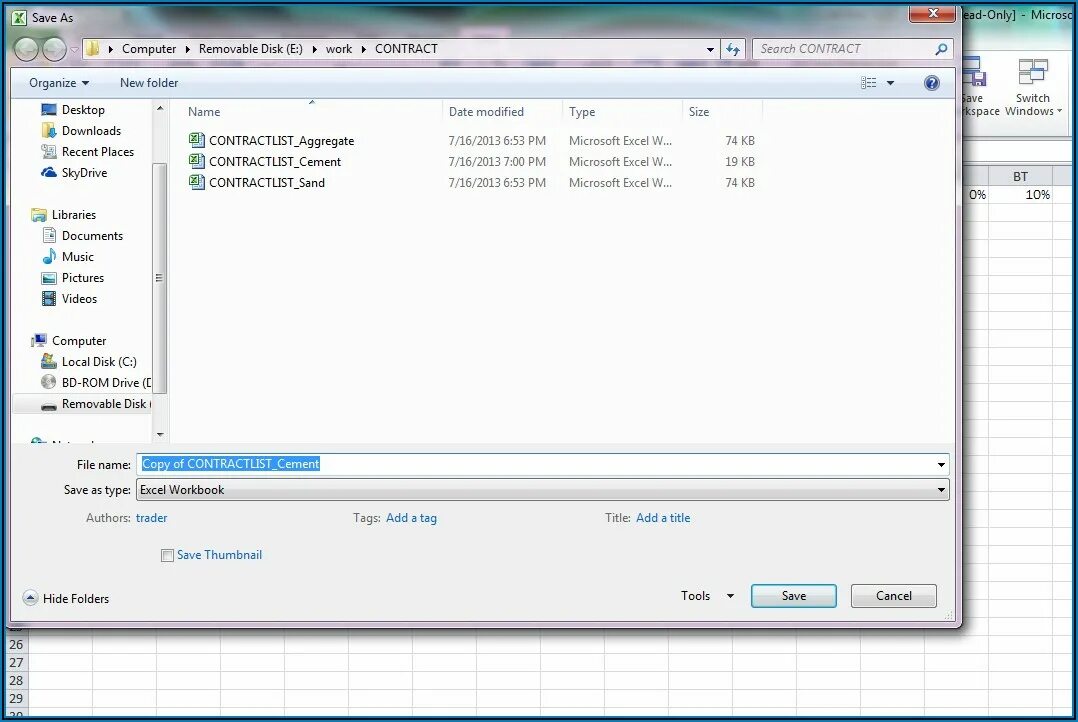Click the BD-ROM Drive disc icon

[x=49, y=382]
